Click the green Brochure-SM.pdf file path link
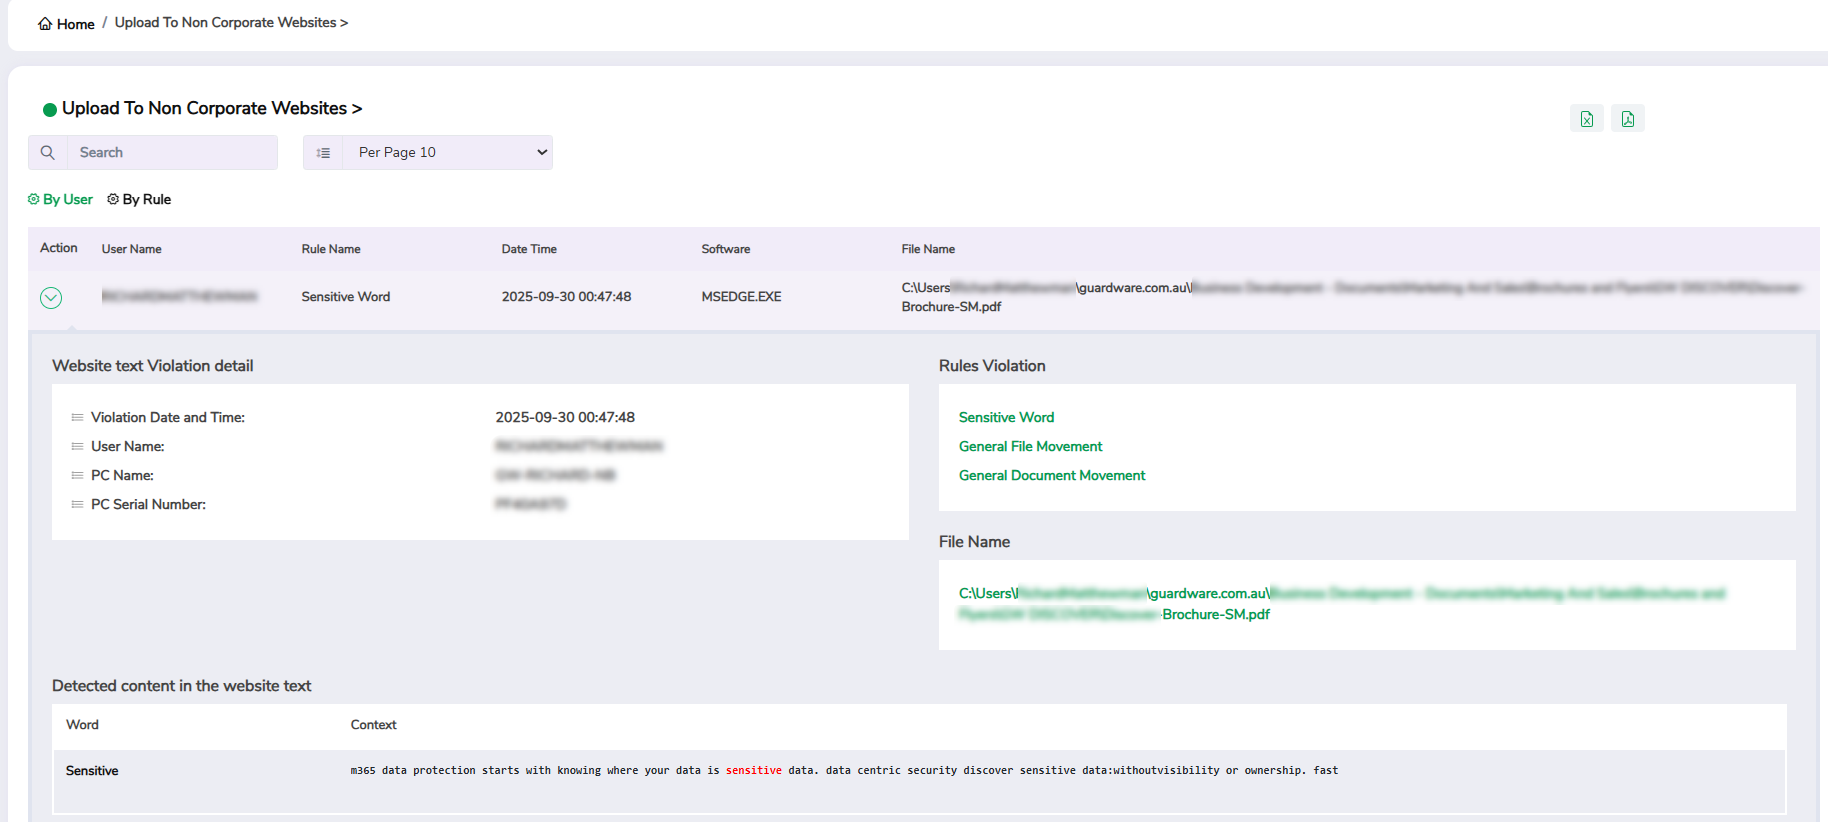Viewport: 1828px width, 822px height. (1215, 615)
